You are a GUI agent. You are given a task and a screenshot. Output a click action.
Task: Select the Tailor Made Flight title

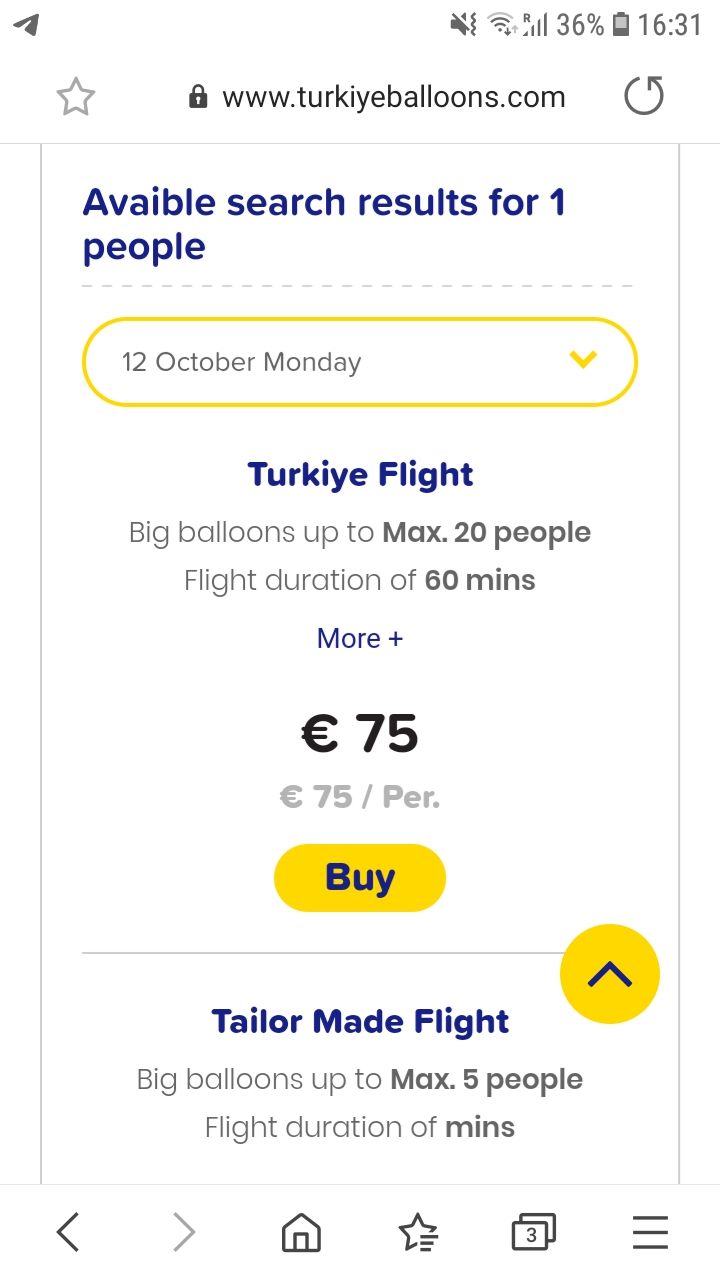coord(360,1021)
